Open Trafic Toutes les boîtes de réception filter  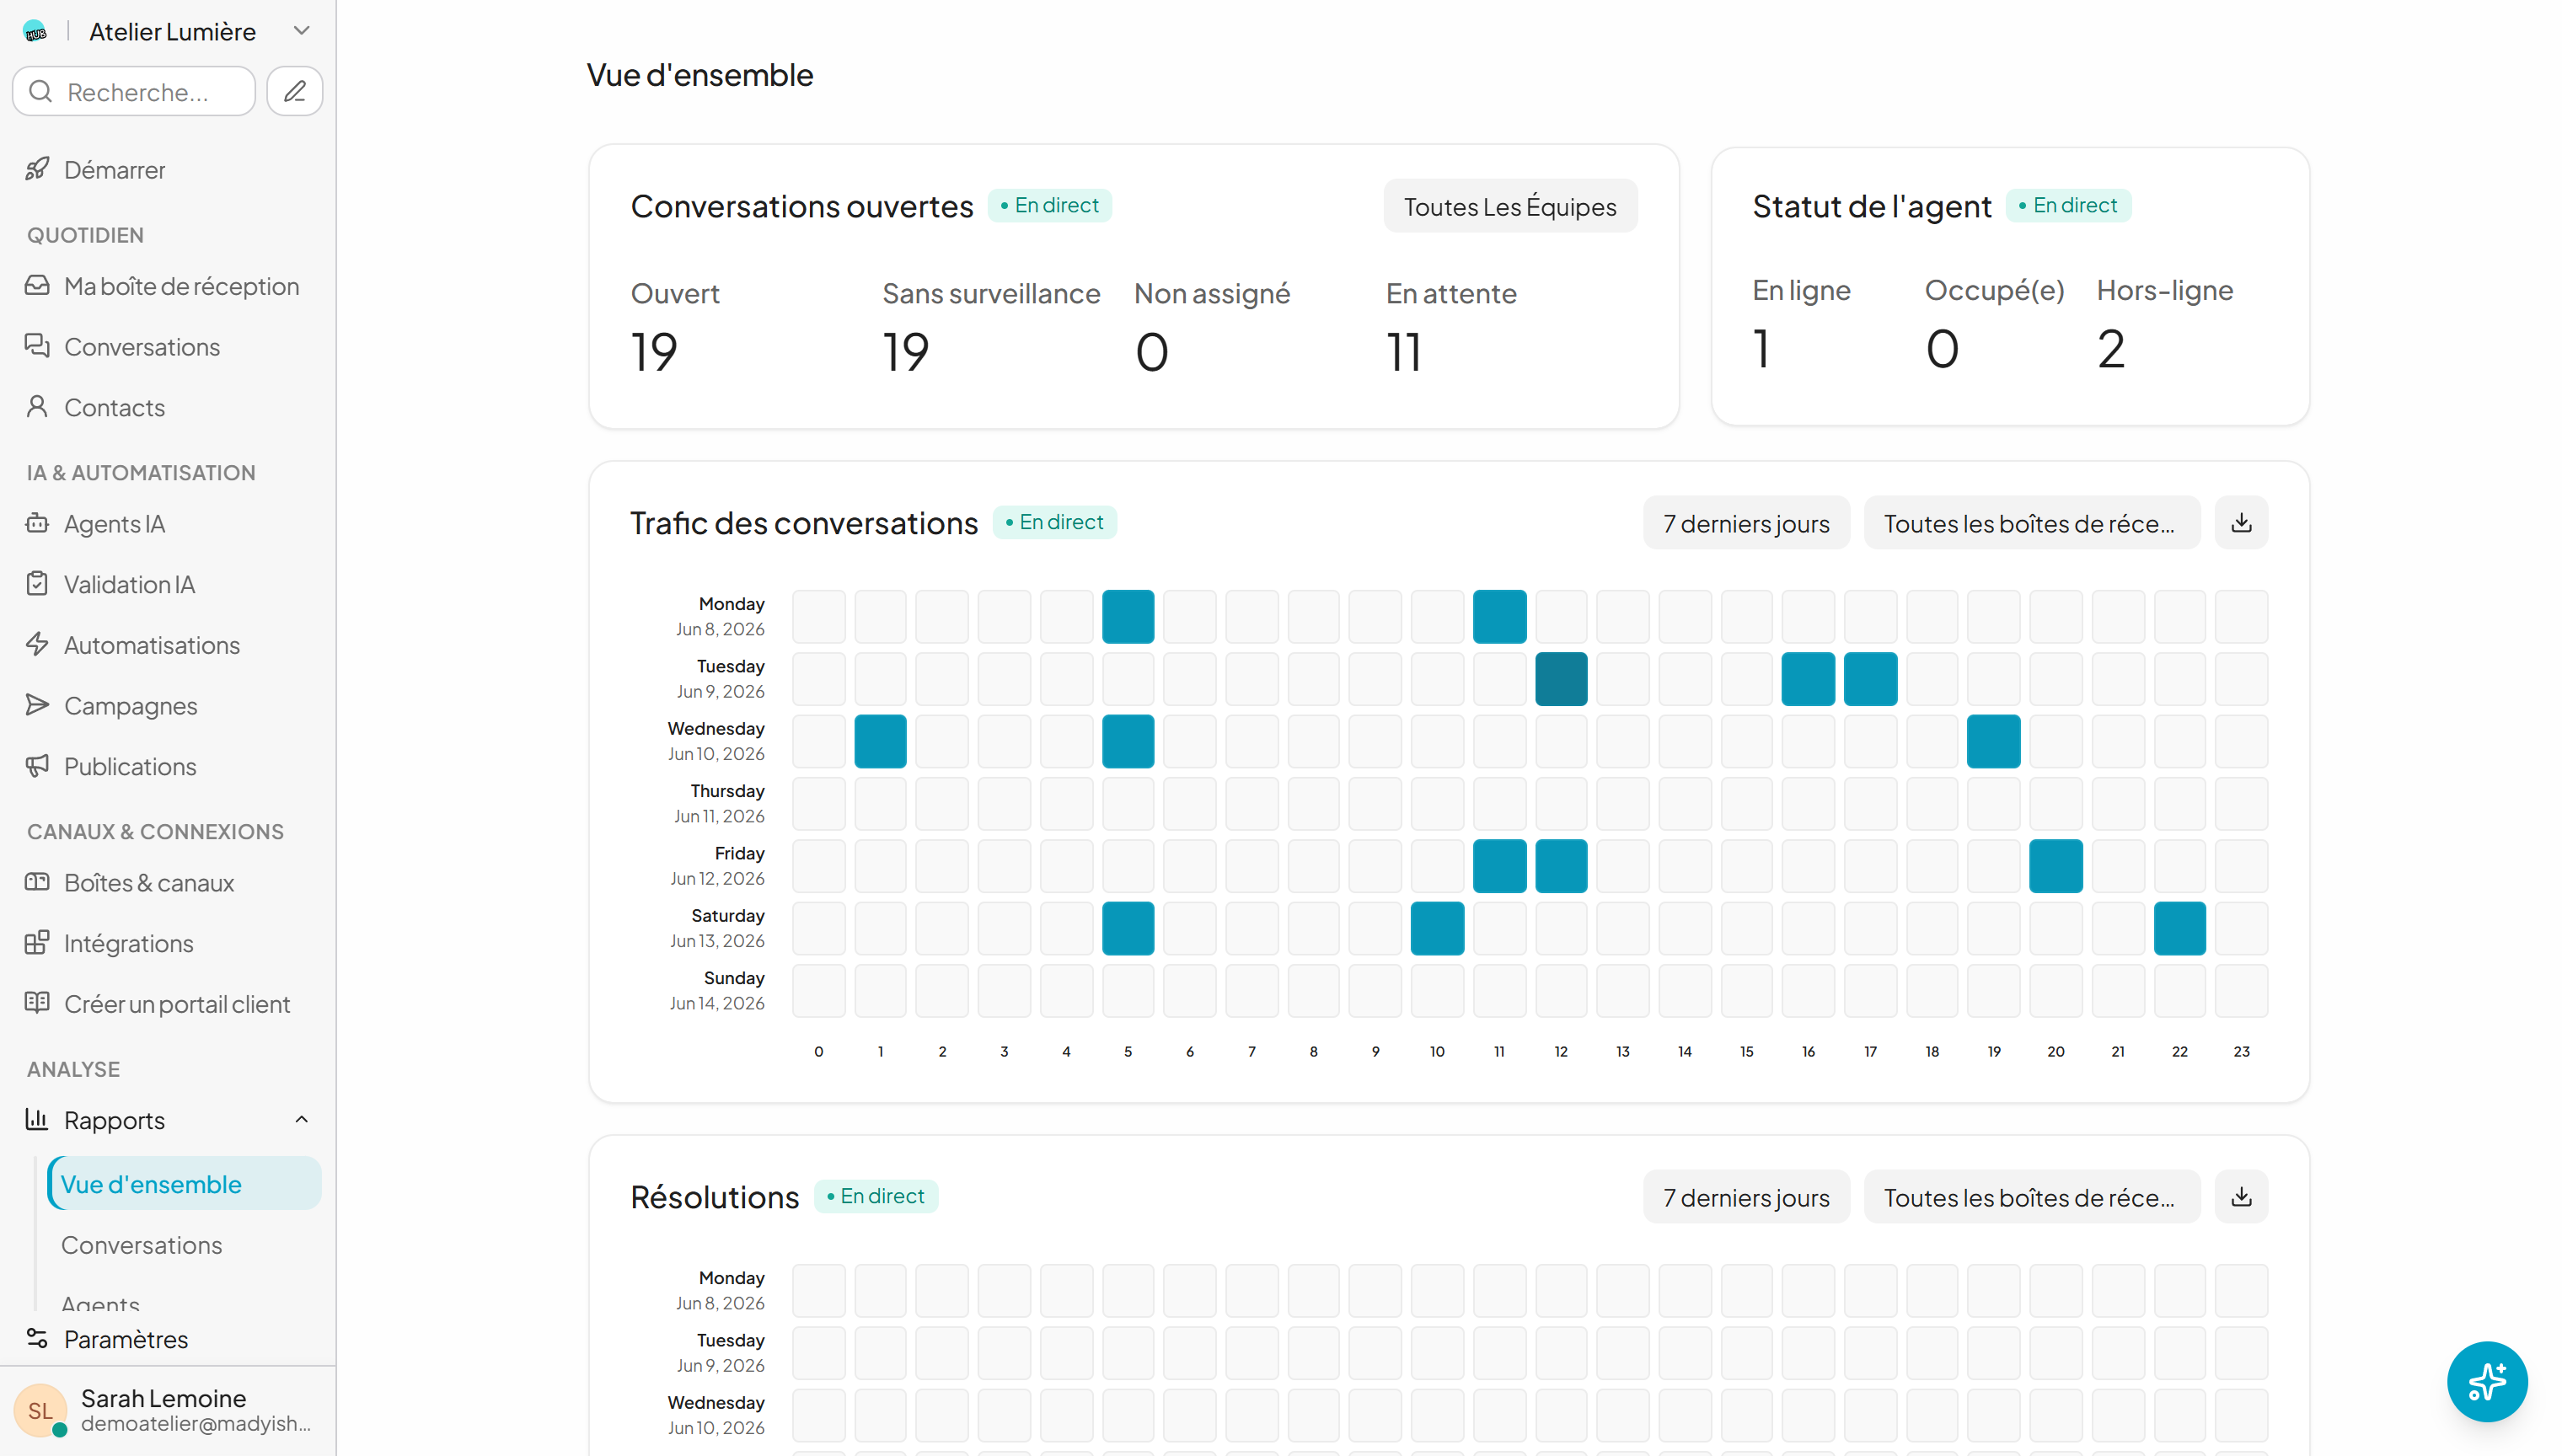pos(2031,523)
